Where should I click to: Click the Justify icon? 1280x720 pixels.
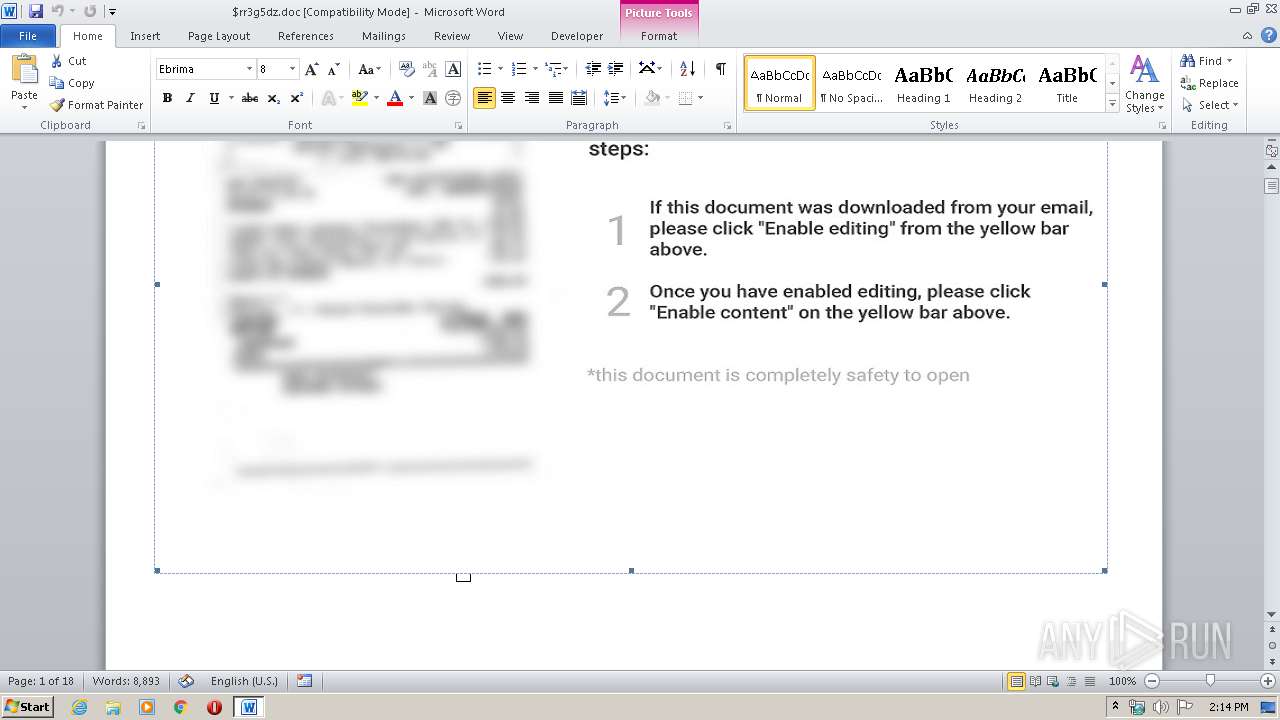(555, 98)
